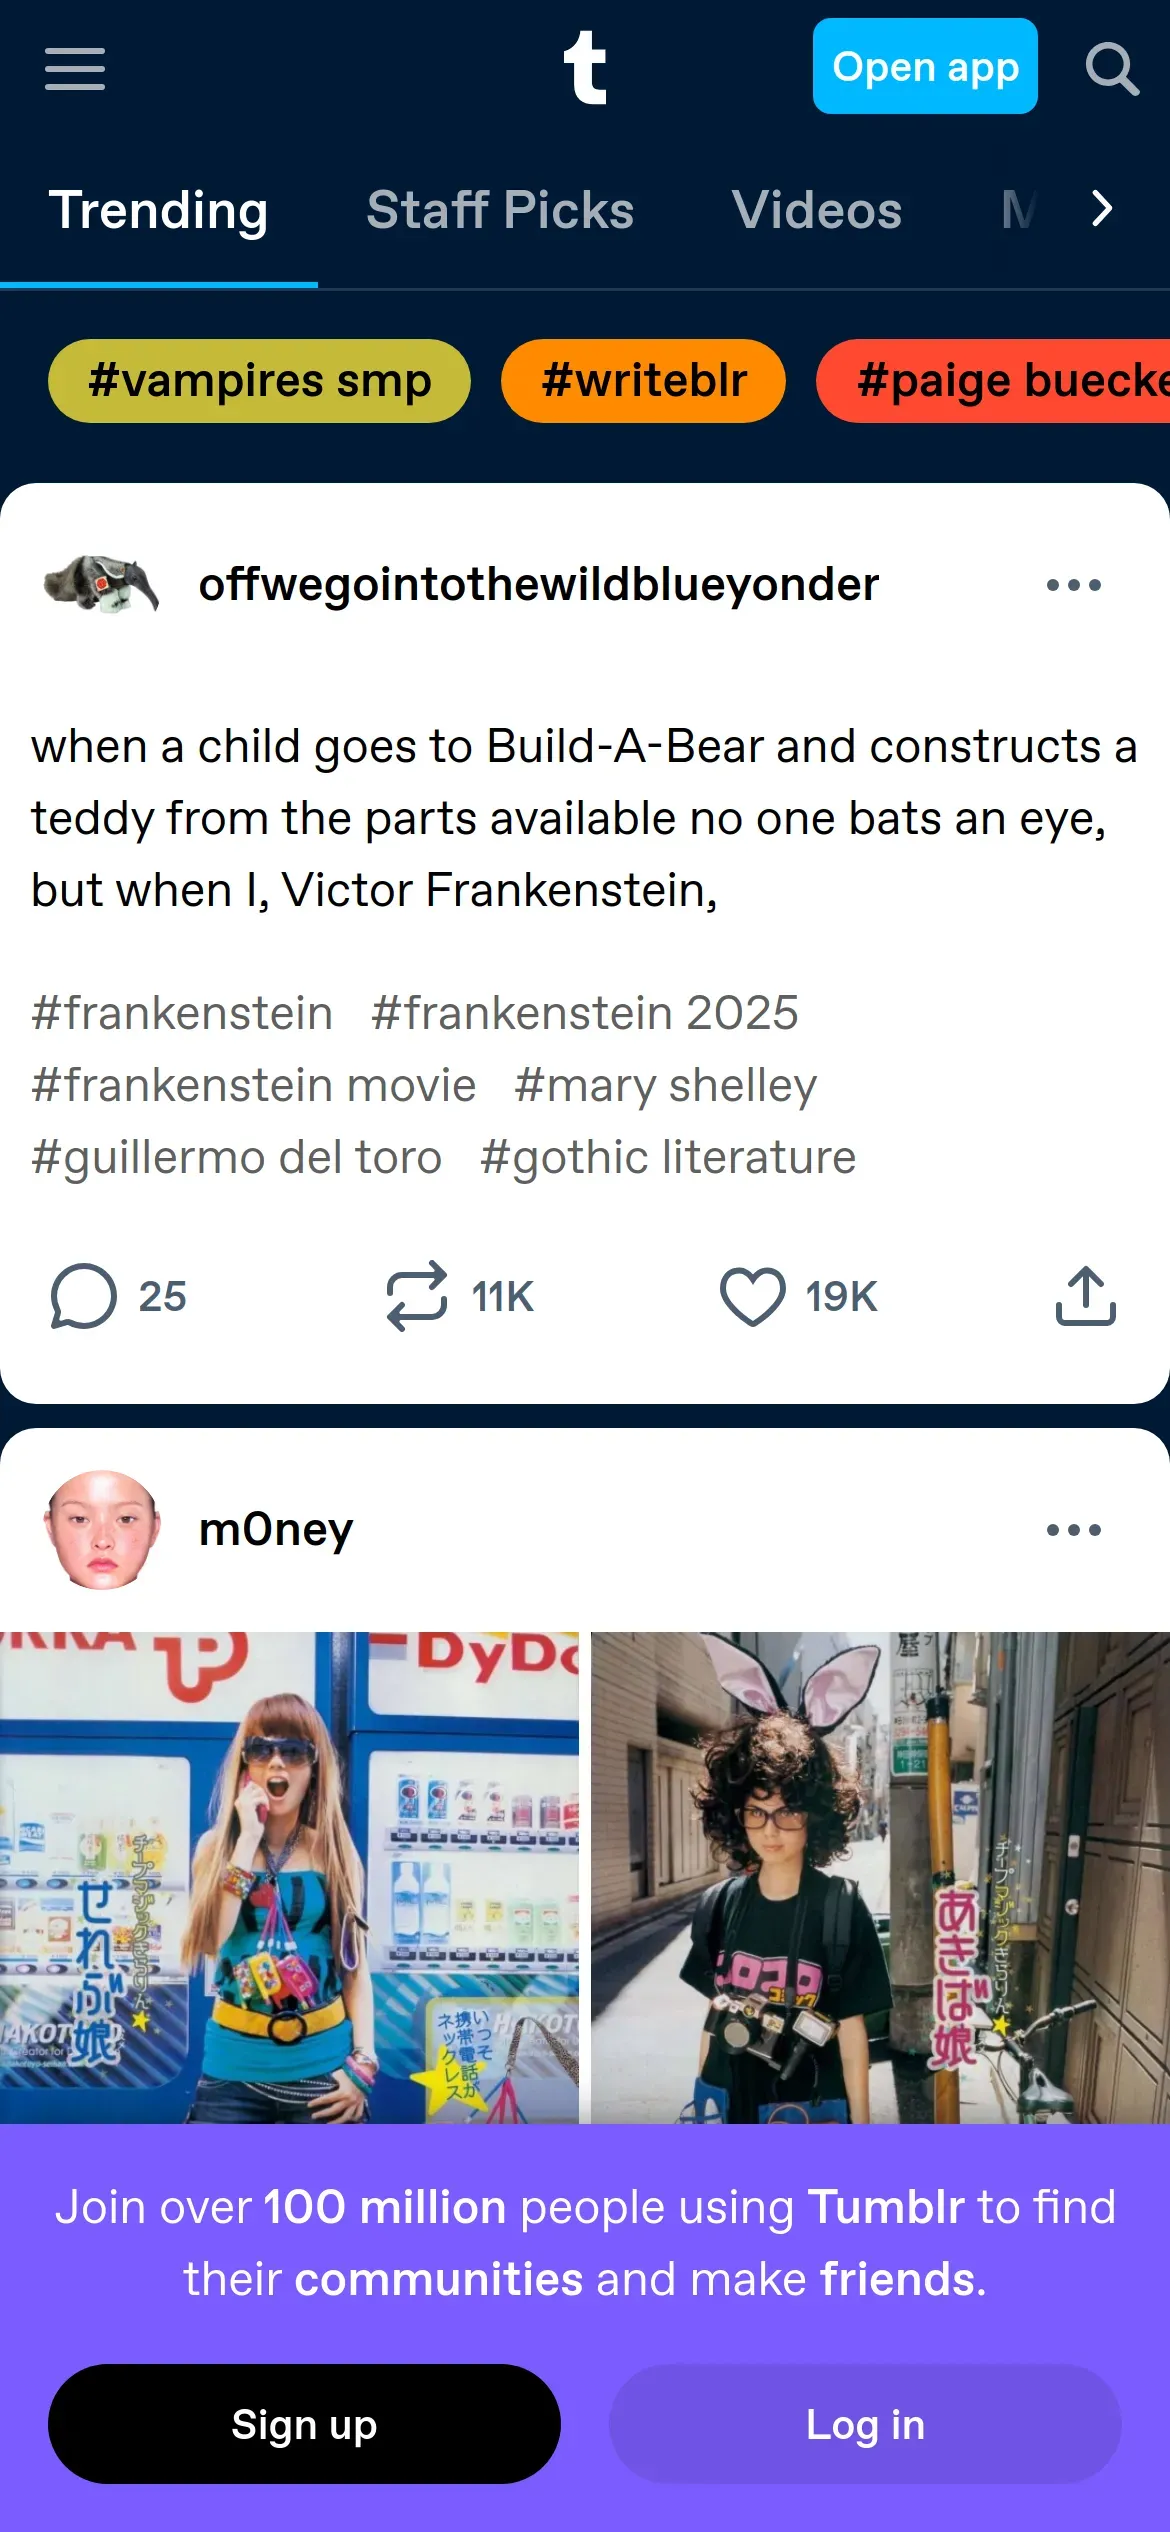
Task: Expand more tabs with the right chevron
Action: (1102, 208)
